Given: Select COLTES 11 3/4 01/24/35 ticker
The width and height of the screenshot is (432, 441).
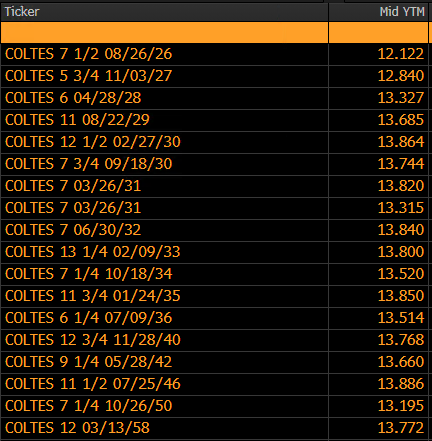Looking at the screenshot, I should pos(93,296).
